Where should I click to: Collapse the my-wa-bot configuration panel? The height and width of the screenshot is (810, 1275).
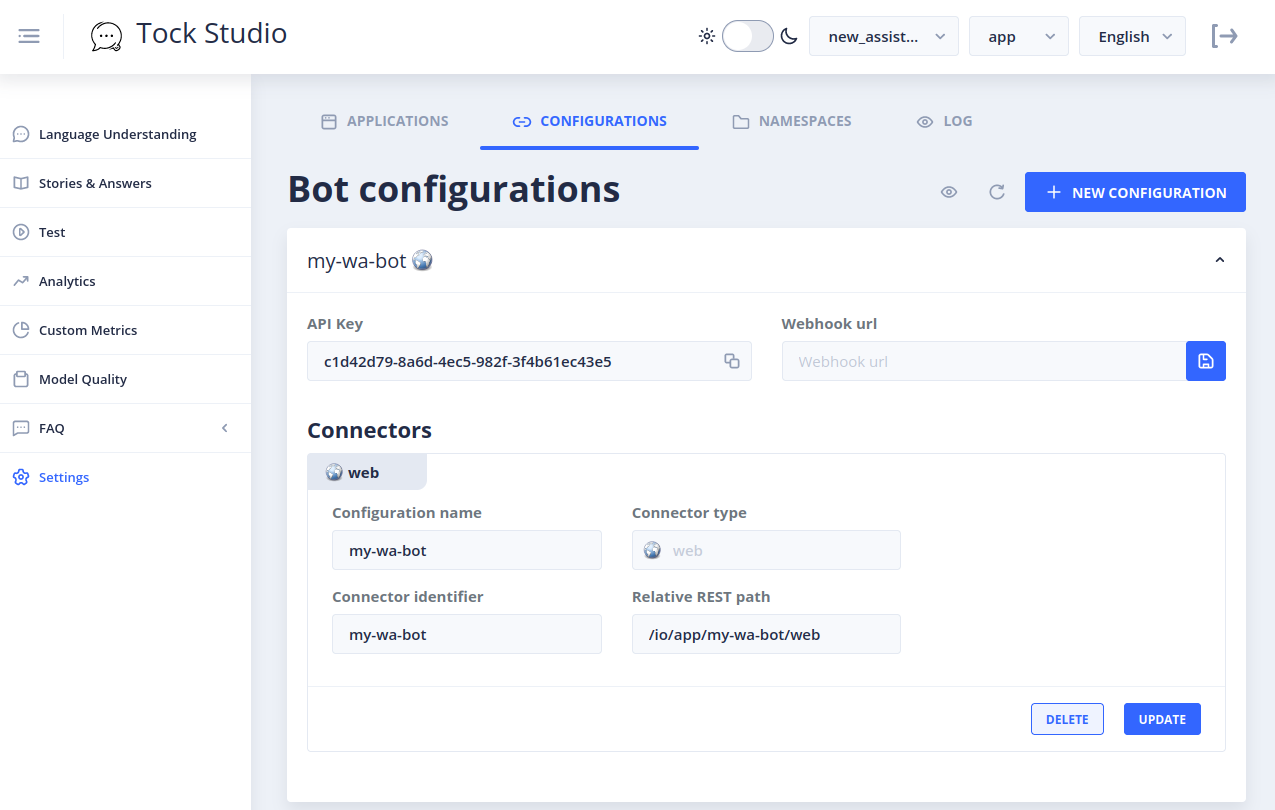pyautogui.click(x=1219, y=260)
